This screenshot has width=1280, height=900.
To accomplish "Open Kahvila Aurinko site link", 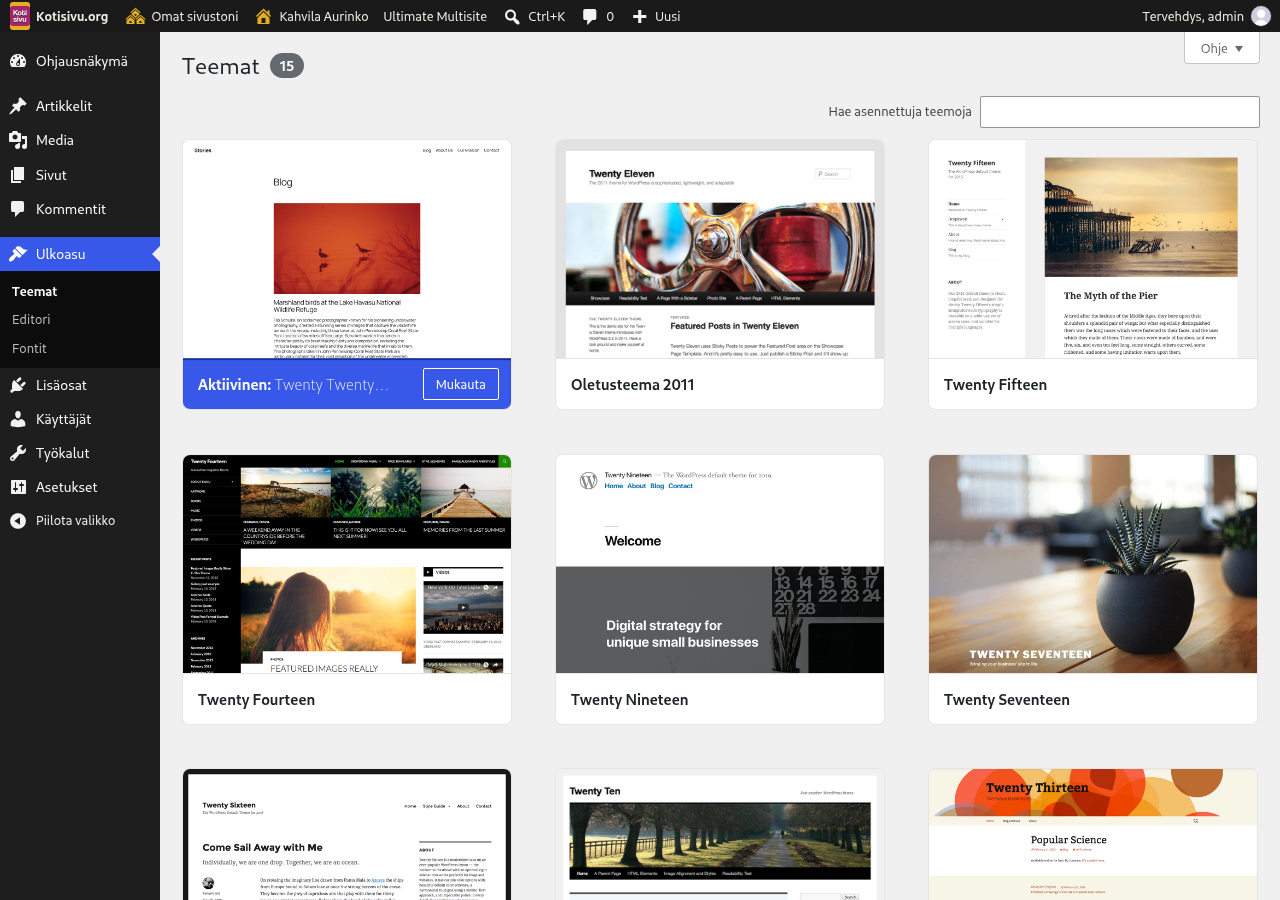I will (311, 16).
